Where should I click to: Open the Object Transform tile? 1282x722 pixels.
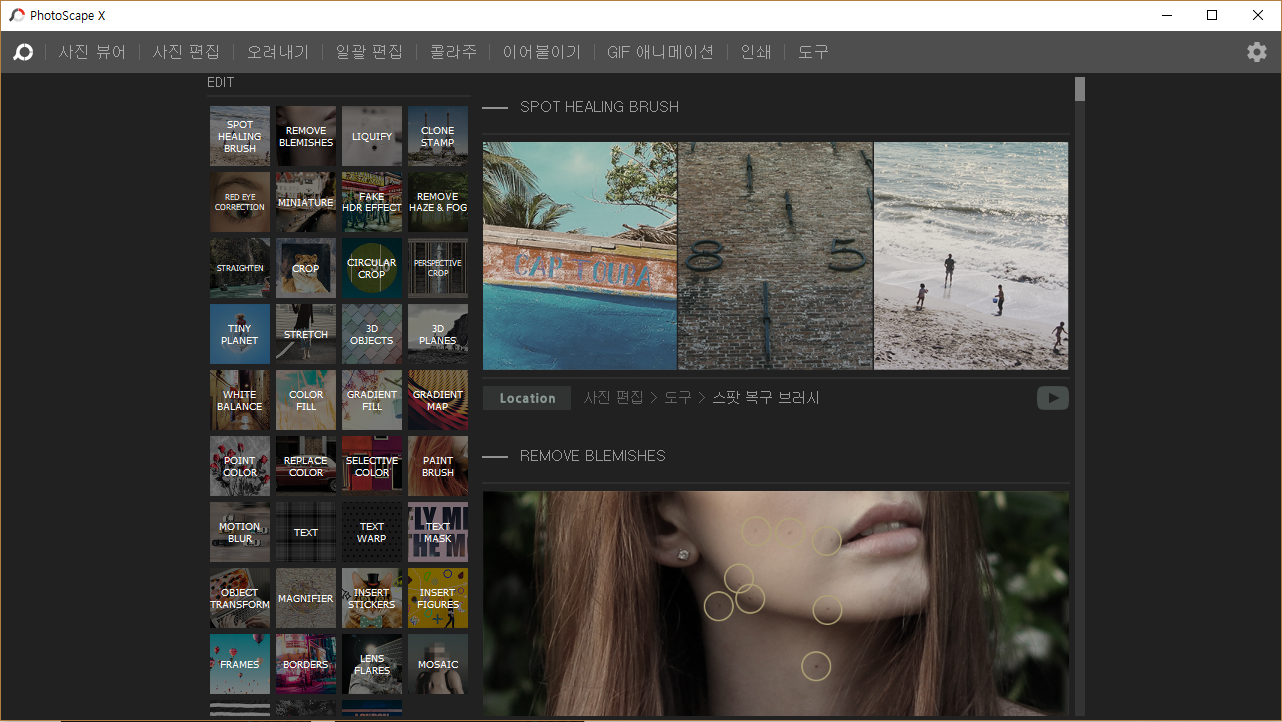pos(240,598)
